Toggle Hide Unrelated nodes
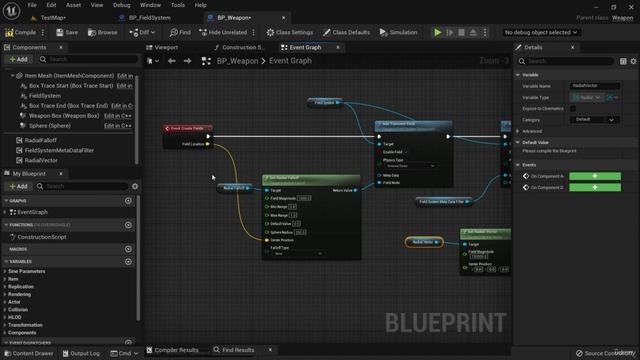The height and width of the screenshot is (360, 640). pos(223,32)
